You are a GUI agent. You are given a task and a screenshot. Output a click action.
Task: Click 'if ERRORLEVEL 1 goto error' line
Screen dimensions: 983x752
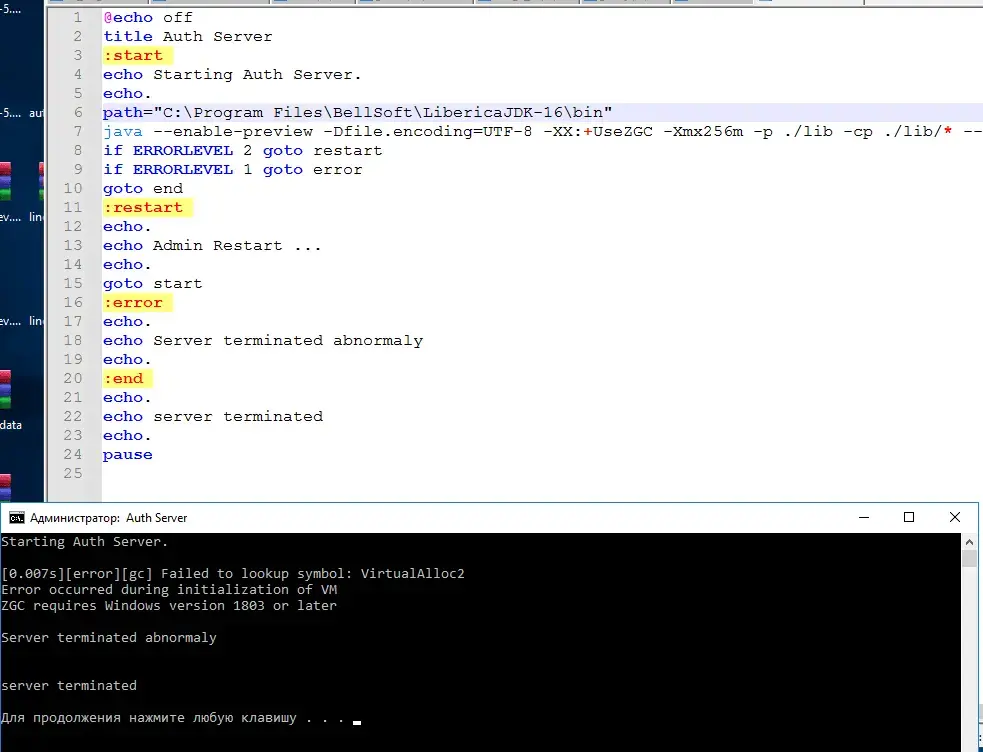[233, 170]
